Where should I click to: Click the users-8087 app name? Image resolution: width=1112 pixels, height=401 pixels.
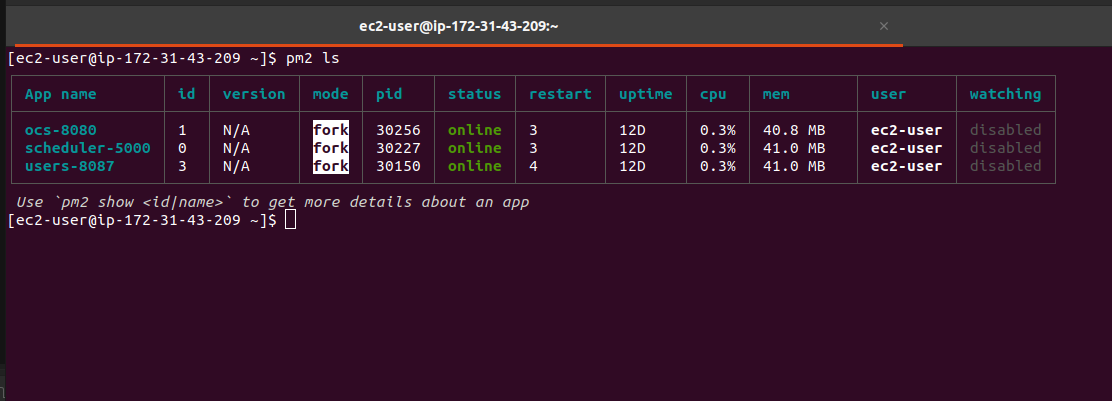pos(70,166)
